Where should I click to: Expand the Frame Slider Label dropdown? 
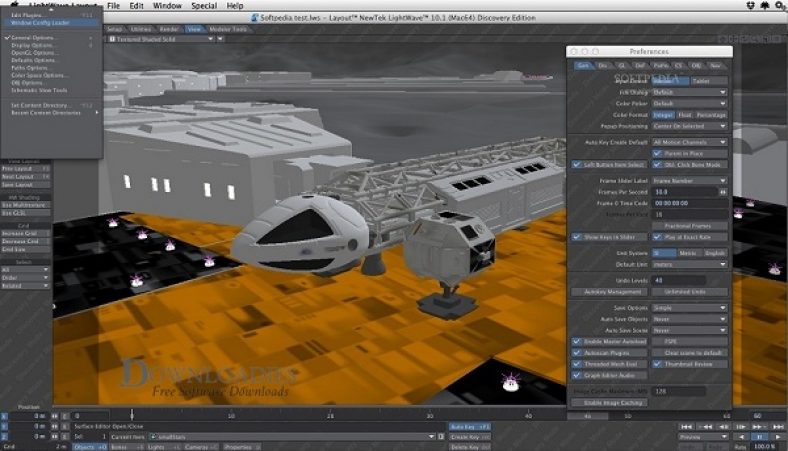pos(689,180)
